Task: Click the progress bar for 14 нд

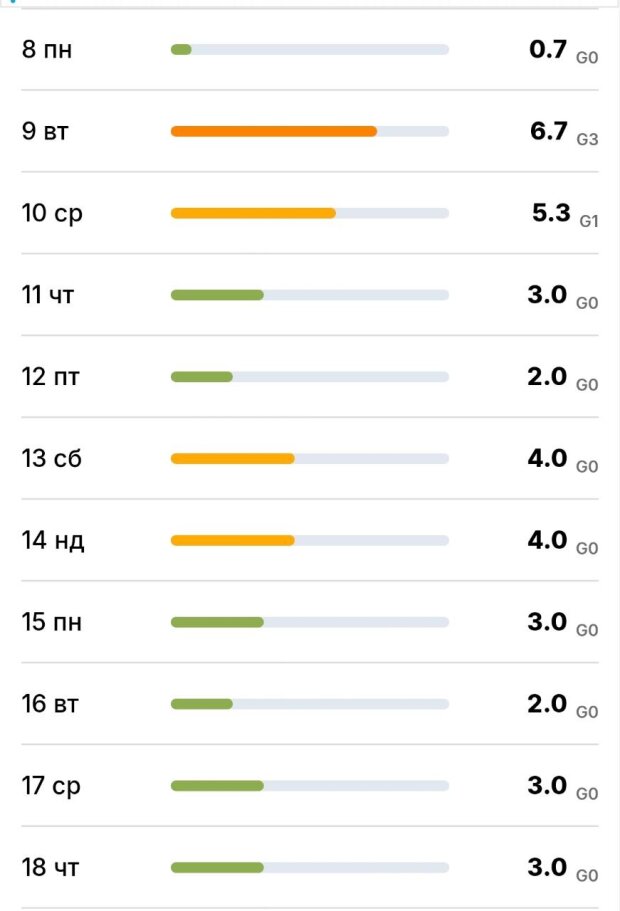Action: coord(309,541)
